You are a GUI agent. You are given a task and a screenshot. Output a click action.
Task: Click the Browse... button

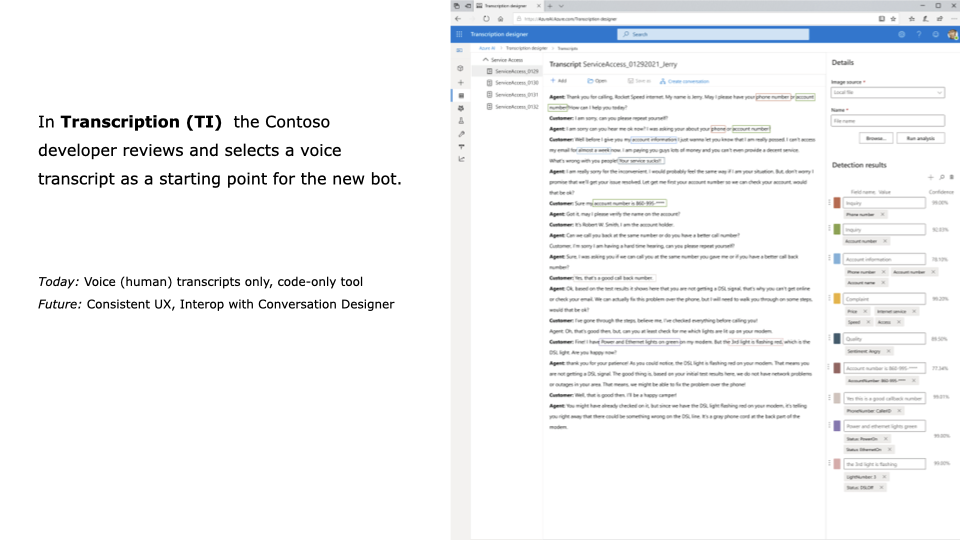(876, 138)
